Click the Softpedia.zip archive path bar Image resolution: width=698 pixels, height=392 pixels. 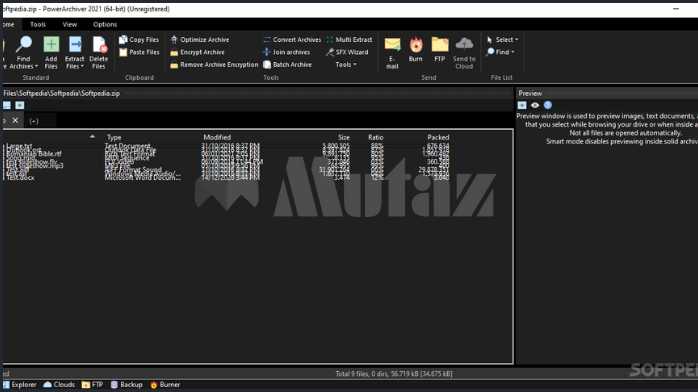click(x=257, y=93)
